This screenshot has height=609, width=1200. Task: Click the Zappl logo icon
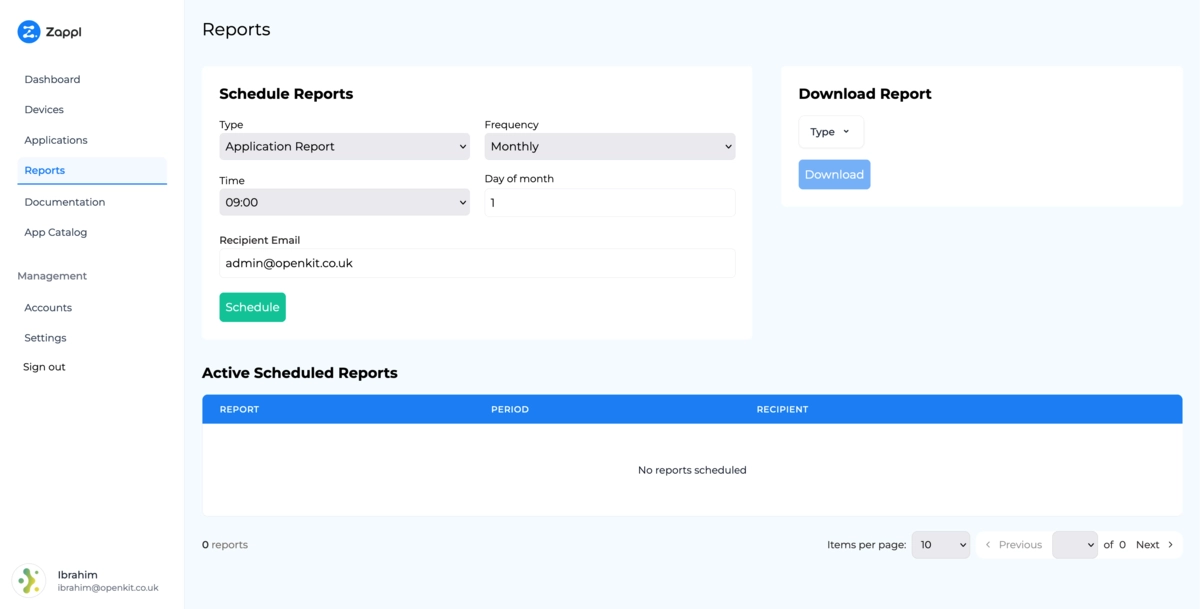point(30,31)
